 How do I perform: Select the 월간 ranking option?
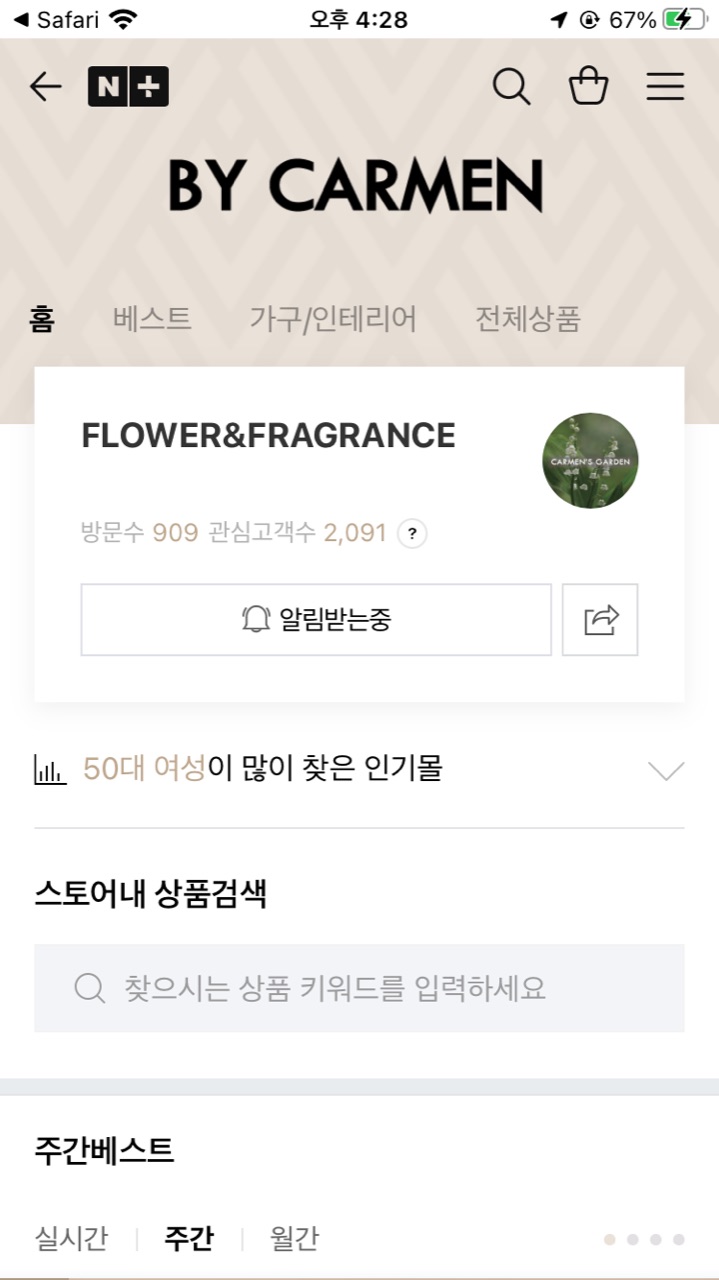294,1239
